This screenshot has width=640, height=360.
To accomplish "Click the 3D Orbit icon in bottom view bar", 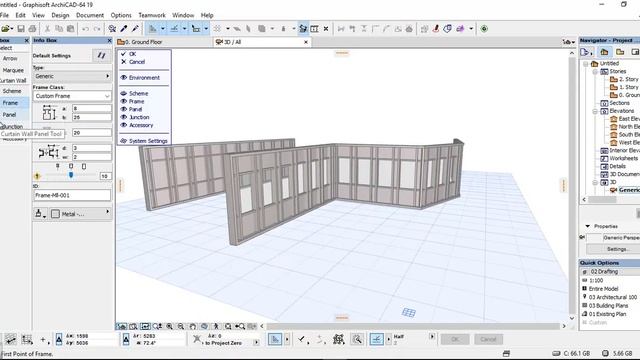I will (x=204, y=327).
